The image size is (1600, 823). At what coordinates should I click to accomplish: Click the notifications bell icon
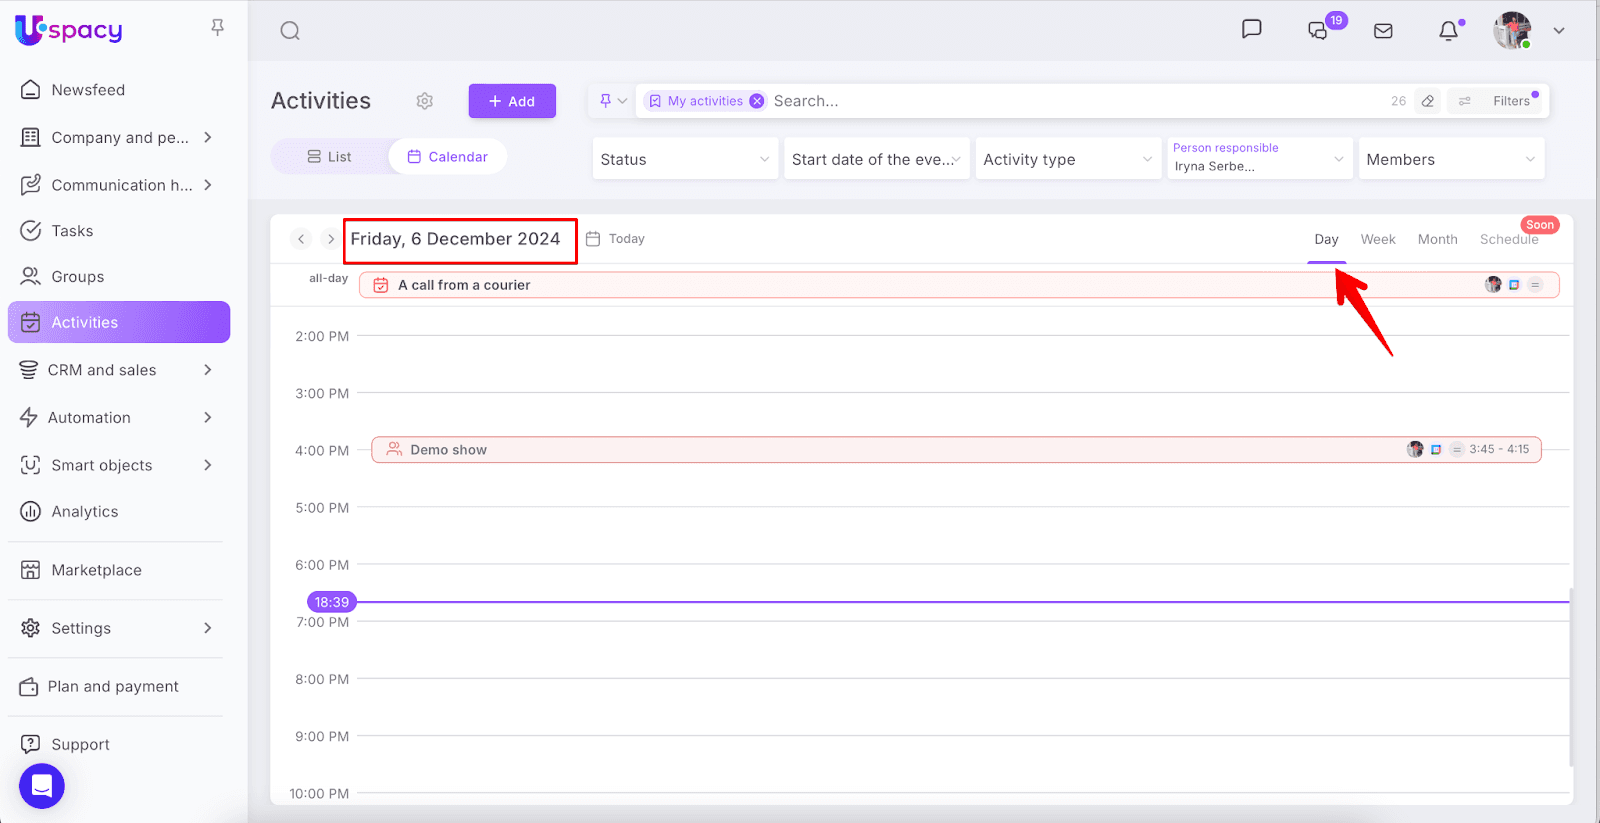1448,31
